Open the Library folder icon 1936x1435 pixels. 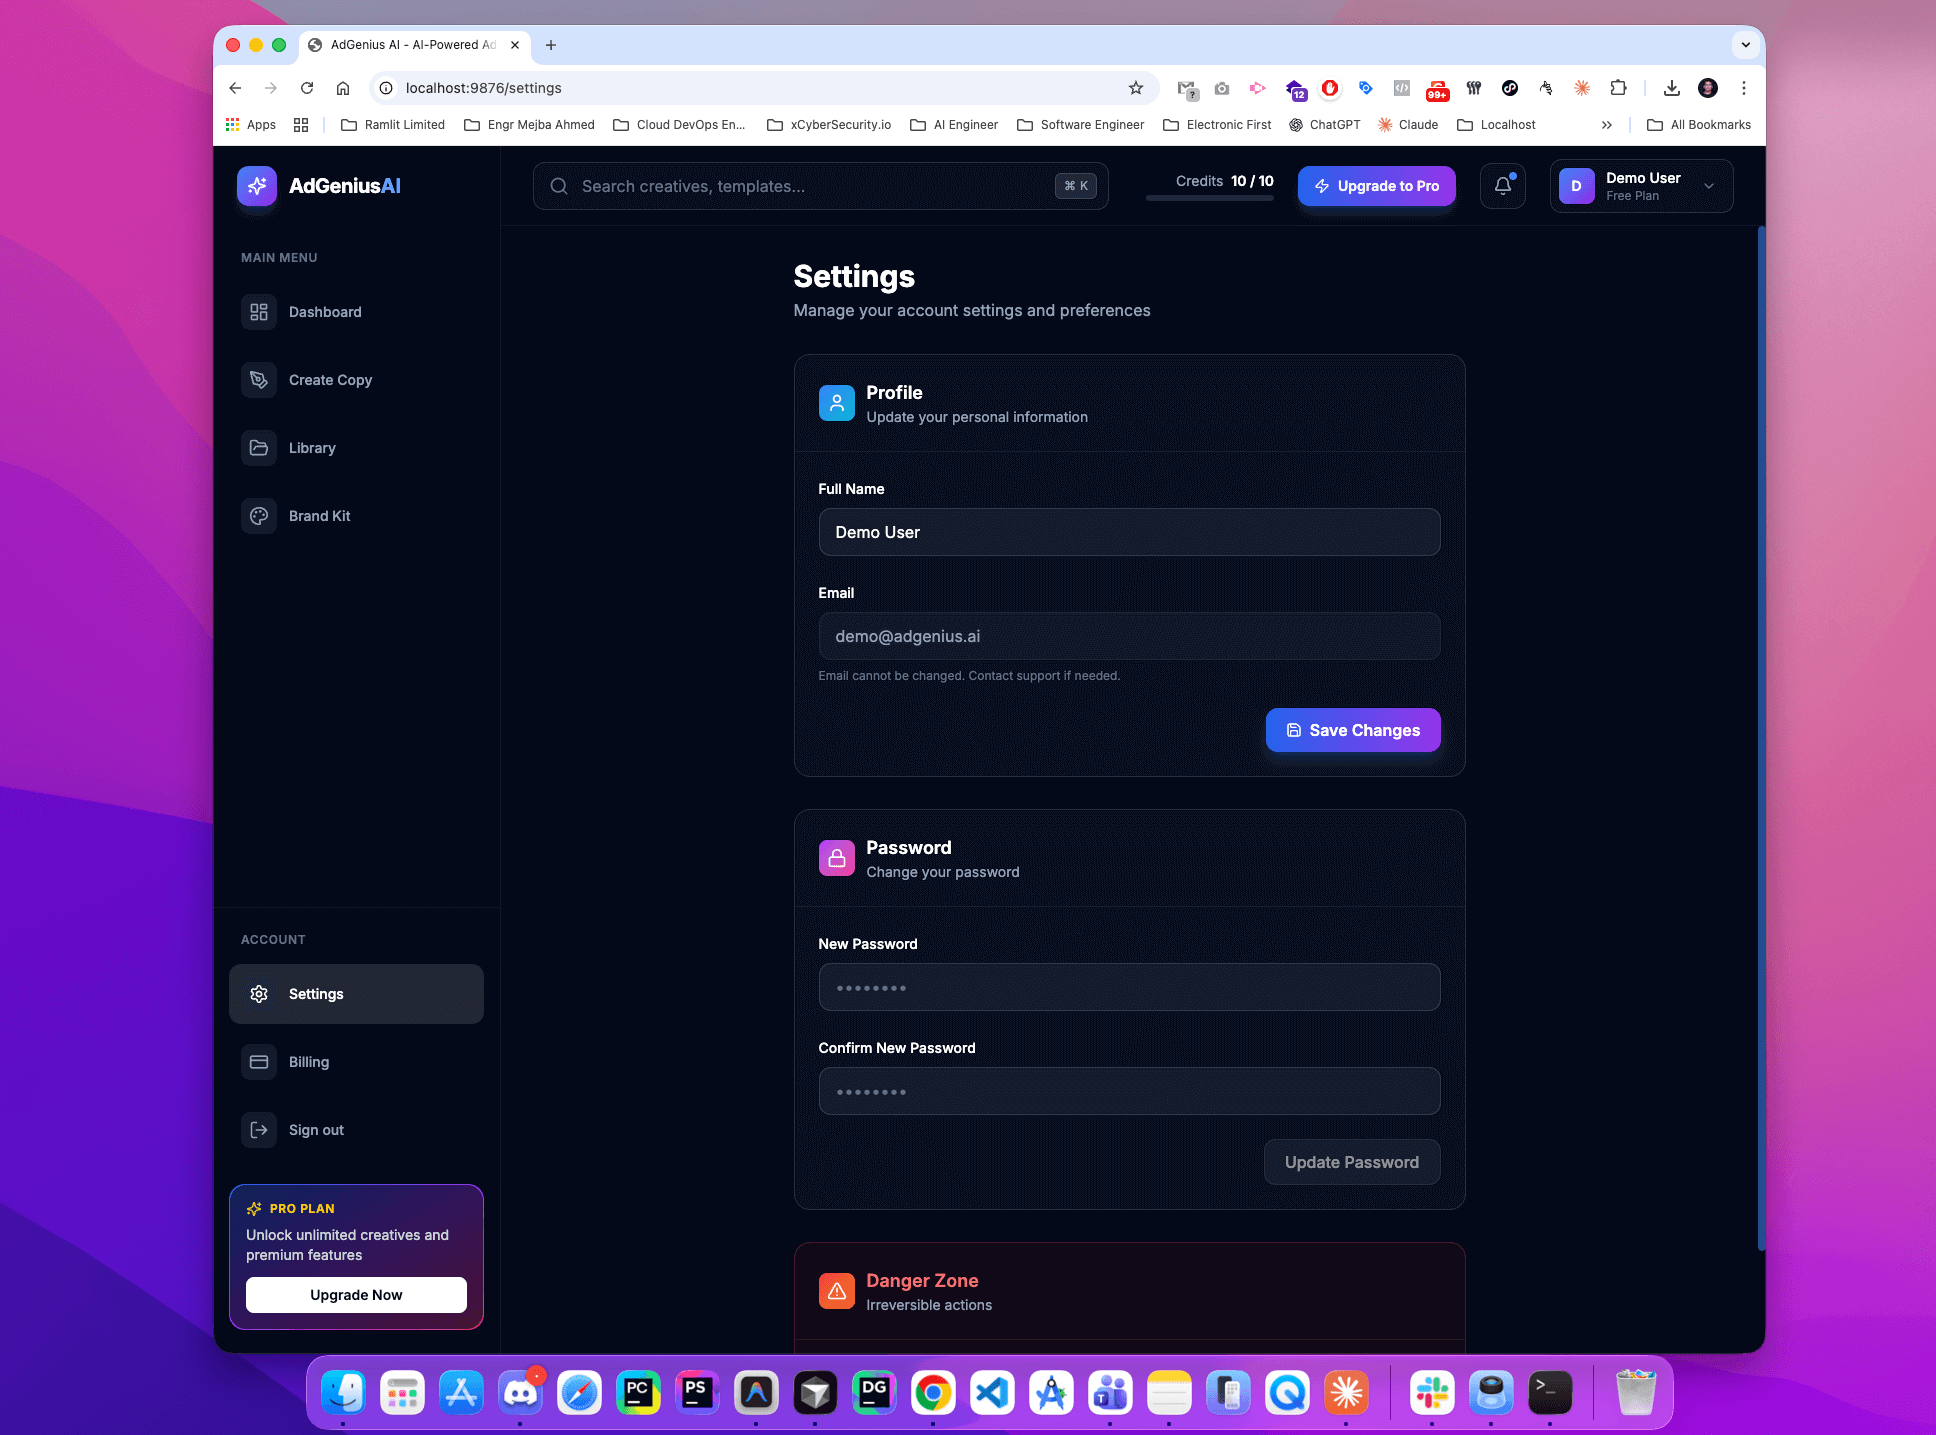coord(258,448)
